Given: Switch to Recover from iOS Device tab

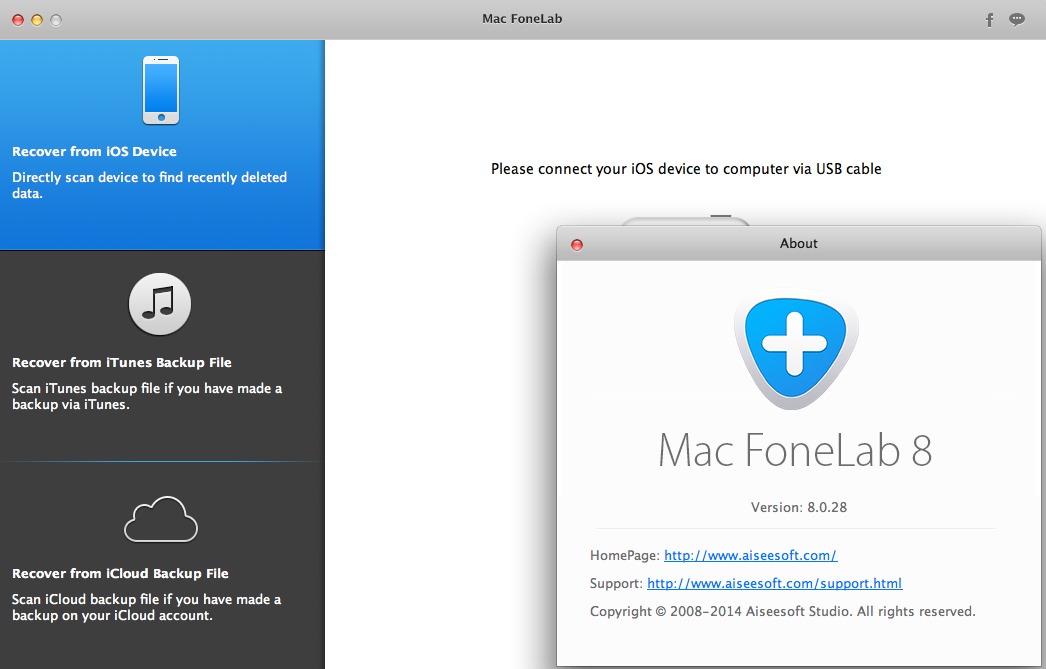Looking at the screenshot, I should tap(162, 145).
